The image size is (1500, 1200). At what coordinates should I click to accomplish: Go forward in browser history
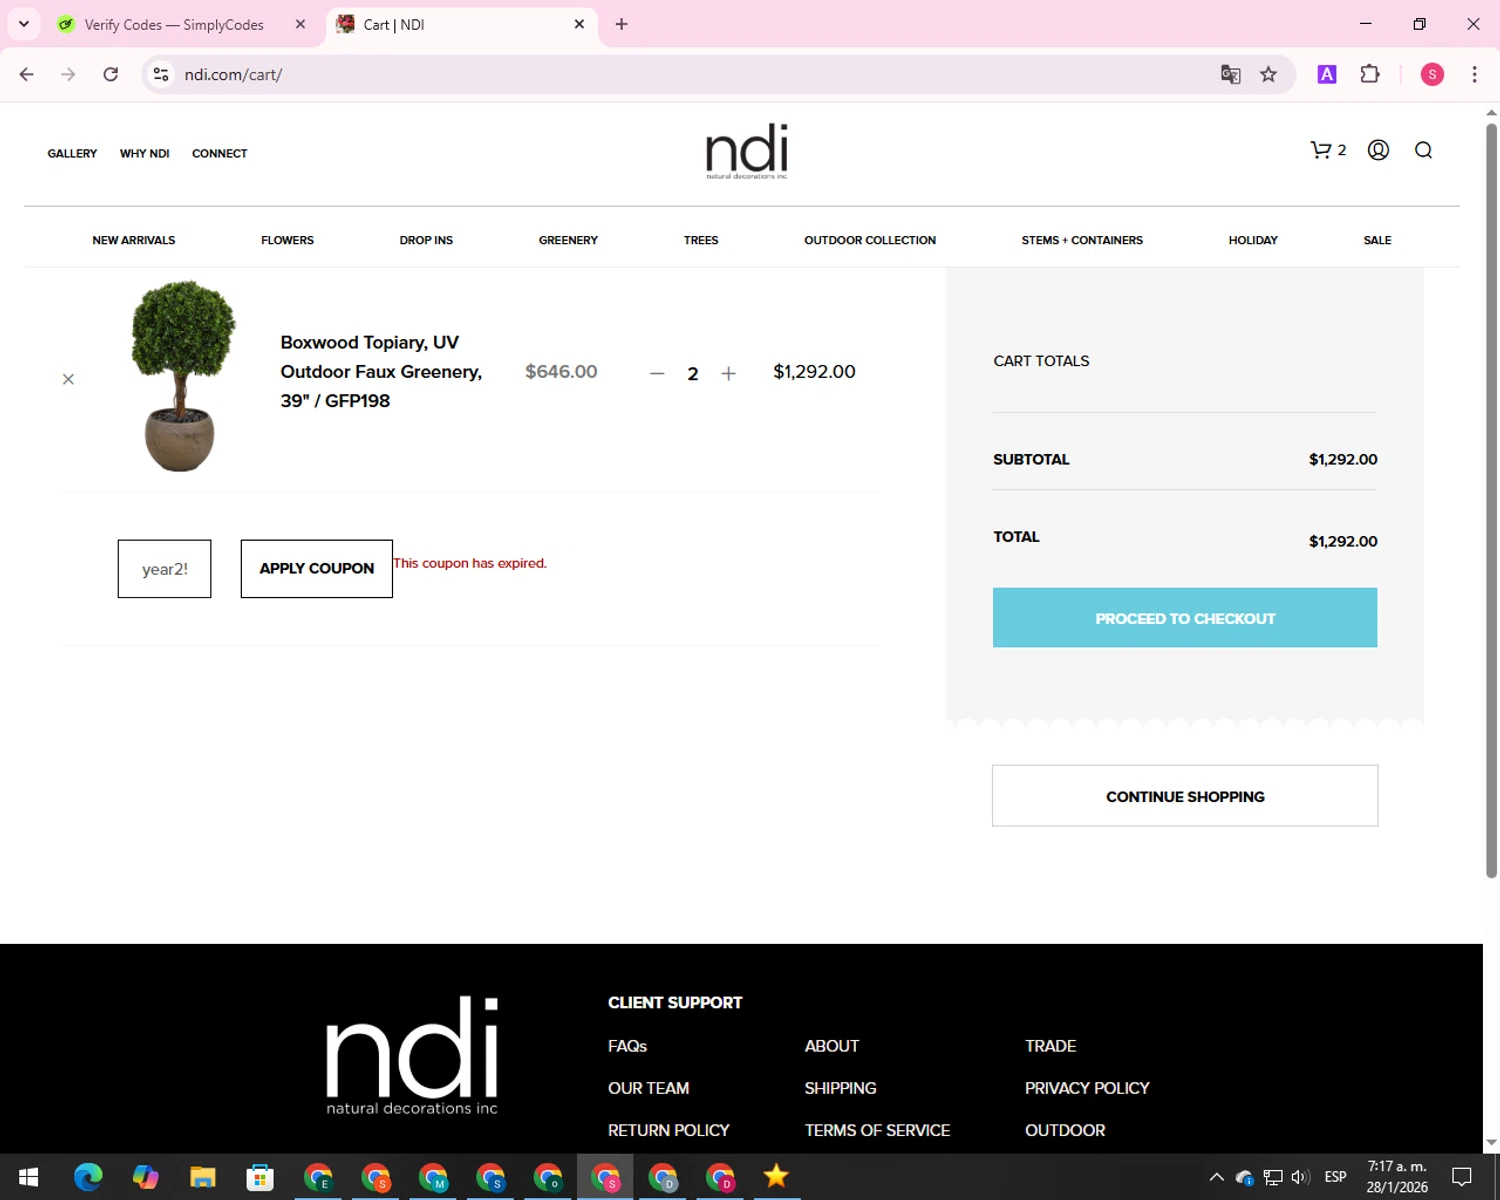68,74
